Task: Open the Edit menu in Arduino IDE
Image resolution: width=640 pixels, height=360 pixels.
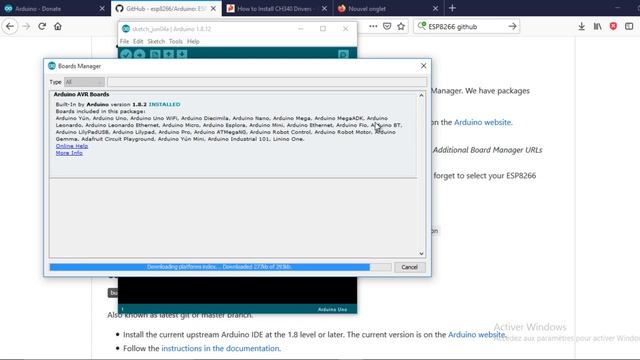Action: tap(138, 41)
